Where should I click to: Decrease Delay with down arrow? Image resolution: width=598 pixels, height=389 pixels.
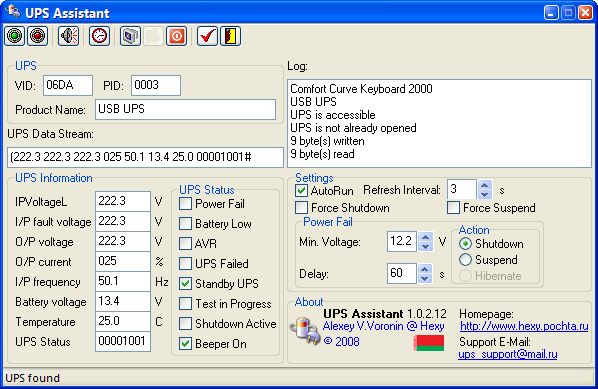(424, 278)
